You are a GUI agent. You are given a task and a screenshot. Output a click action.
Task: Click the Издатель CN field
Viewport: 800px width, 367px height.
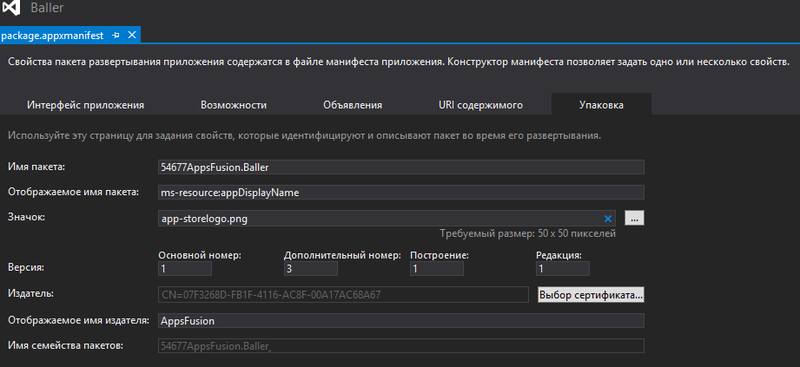click(343, 295)
